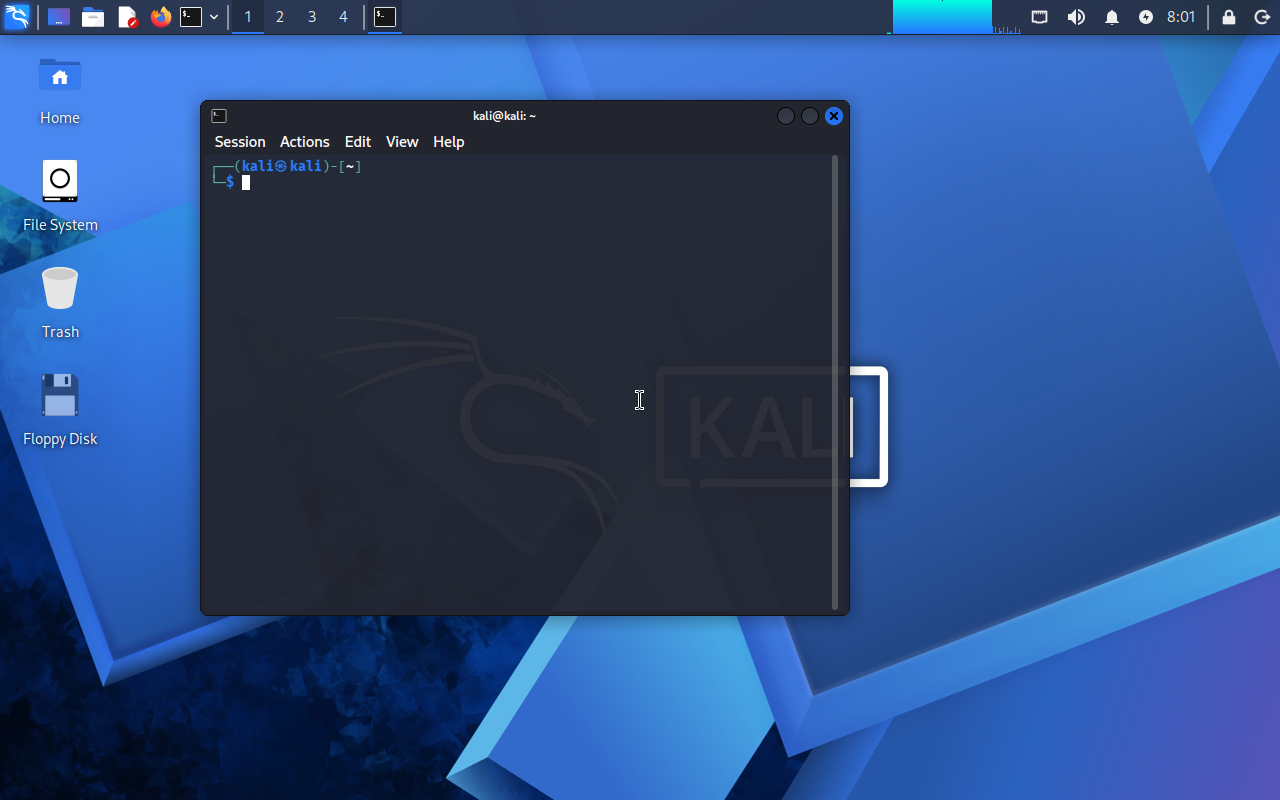The width and height of the screenshot is (1280, 800).
Task: Switch to workspace 4
Action: [343, 17]
